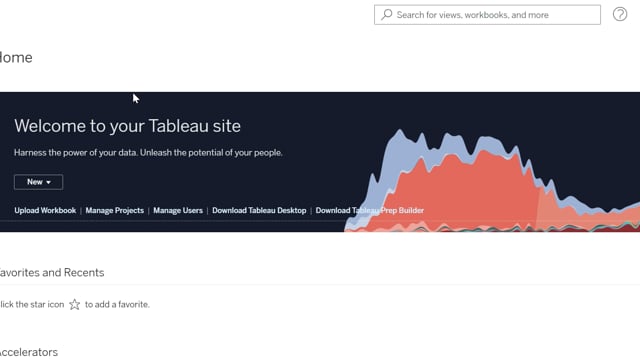The height and width of the screenshot is (360, 640).
Task: Click the Welcome to your Tableau site headline
Action: tap(127, 126)
